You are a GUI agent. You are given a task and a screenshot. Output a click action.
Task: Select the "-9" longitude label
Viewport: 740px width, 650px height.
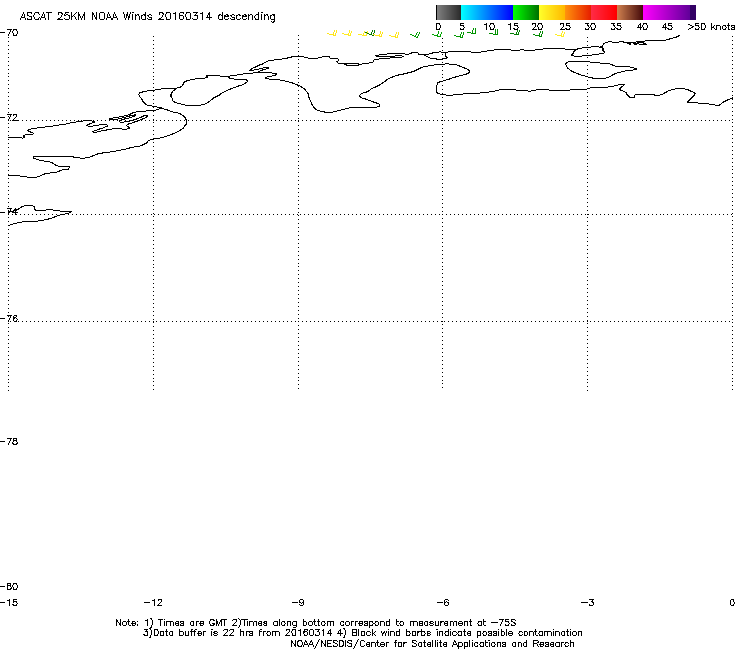[298, 602]
